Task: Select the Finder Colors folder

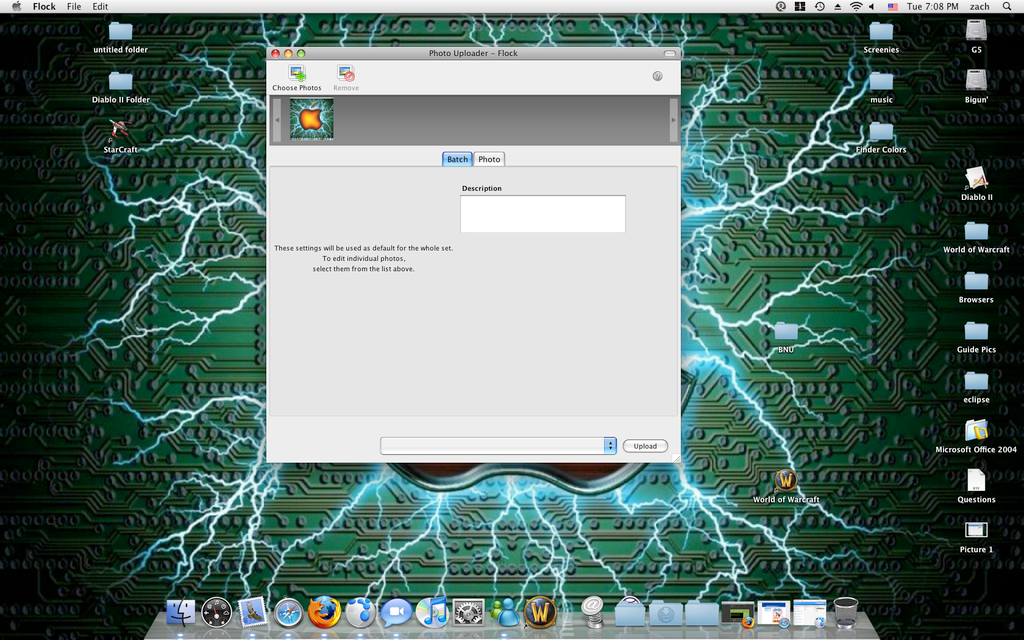Action: [x=881, y=137]
